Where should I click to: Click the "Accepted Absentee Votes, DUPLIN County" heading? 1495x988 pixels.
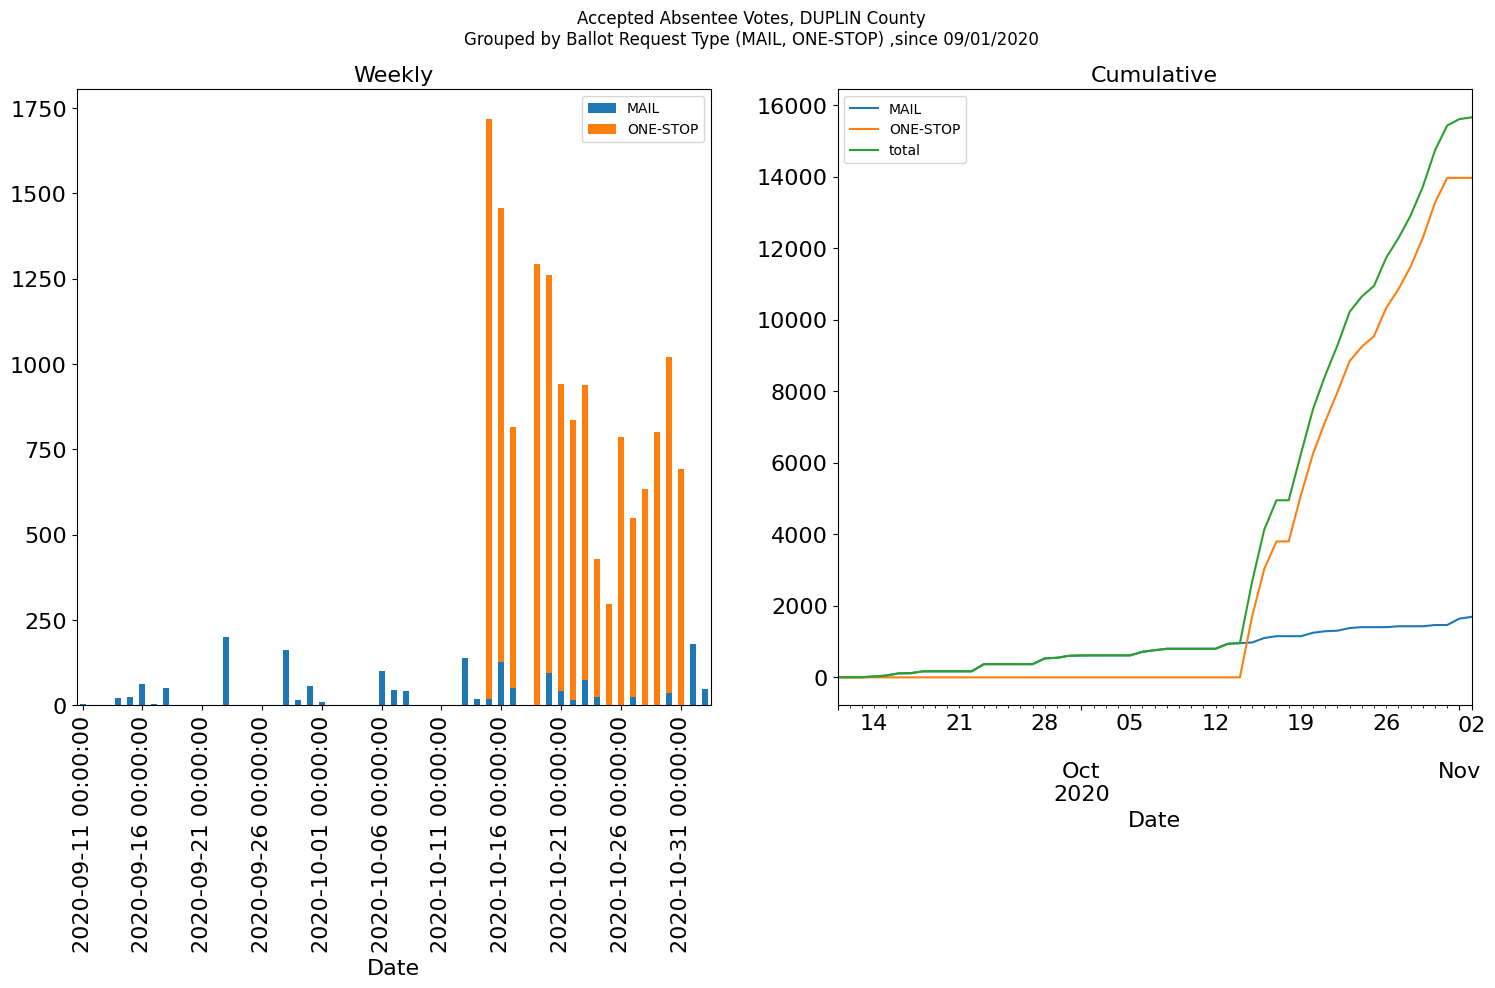(x=751, y=18)
